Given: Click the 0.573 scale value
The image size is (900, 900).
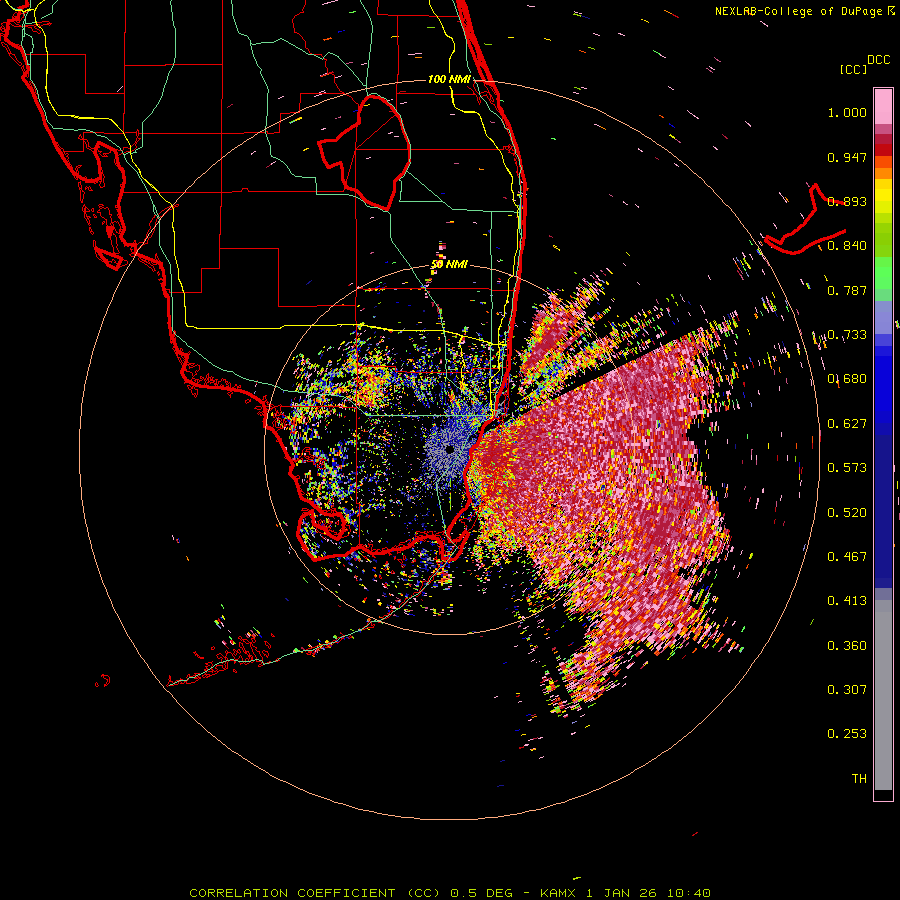Looking at the screenshot, I should [847, 468].
